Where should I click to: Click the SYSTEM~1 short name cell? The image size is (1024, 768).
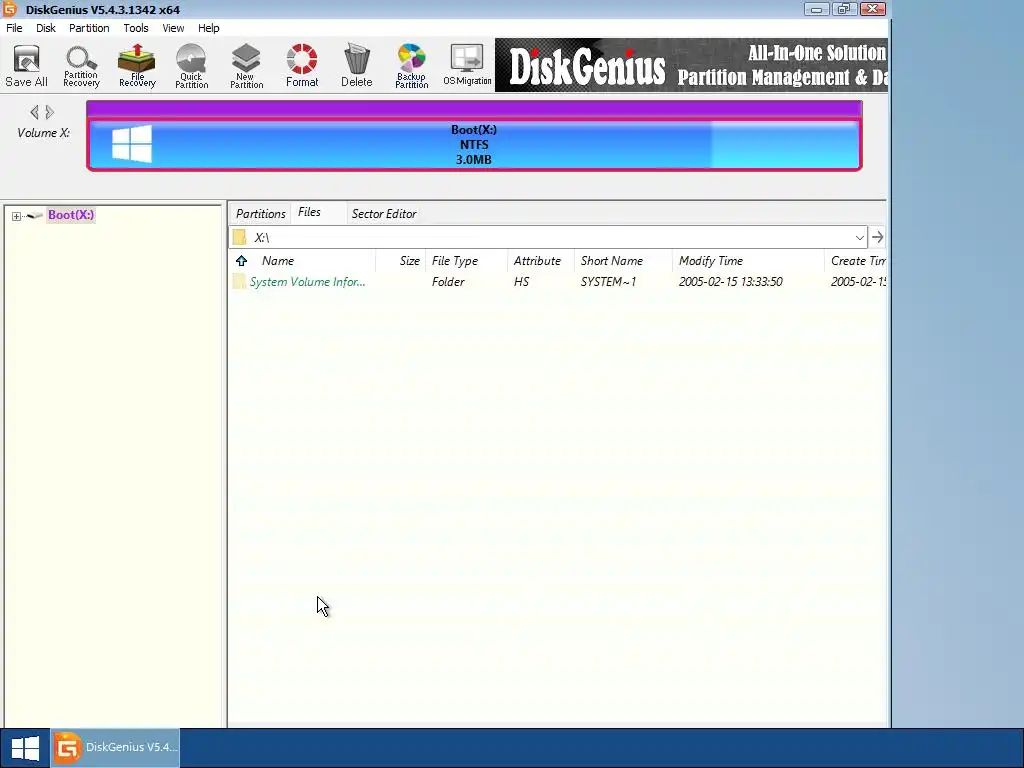(608, 281)
